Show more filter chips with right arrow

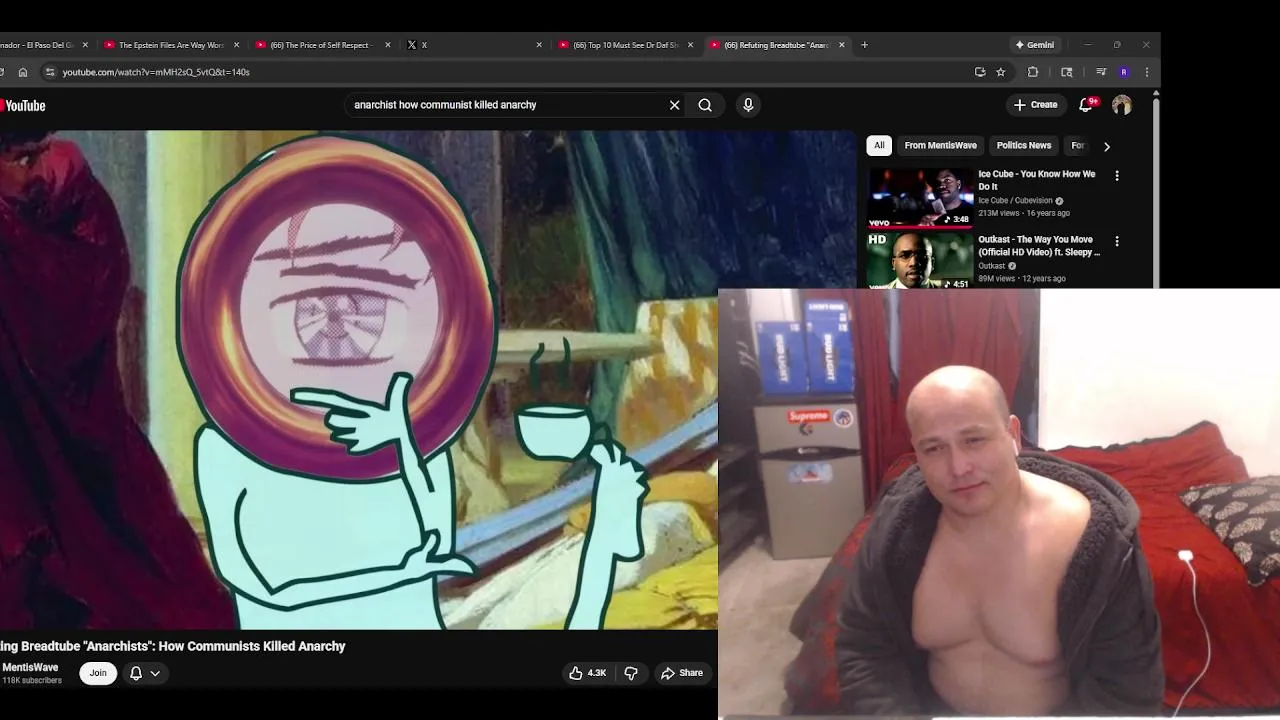tap(1106, 146)
